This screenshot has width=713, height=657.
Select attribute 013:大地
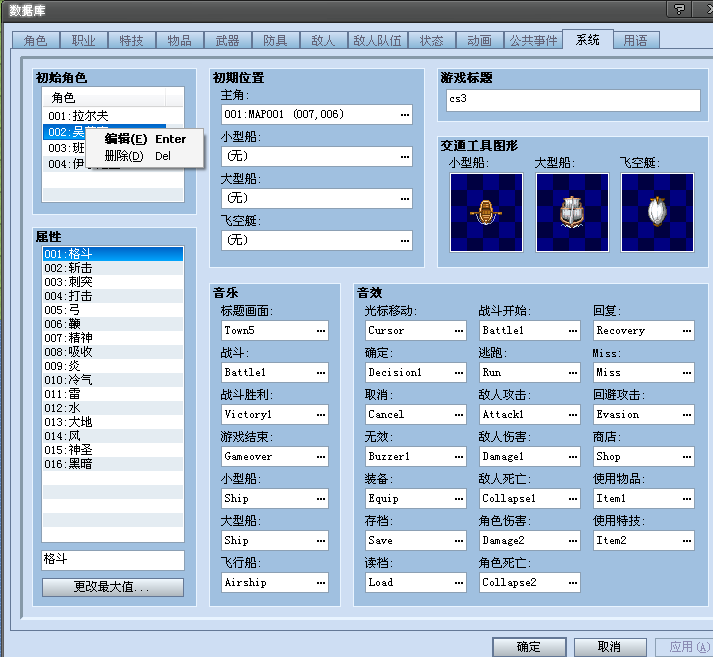click(x=113, y=421)
